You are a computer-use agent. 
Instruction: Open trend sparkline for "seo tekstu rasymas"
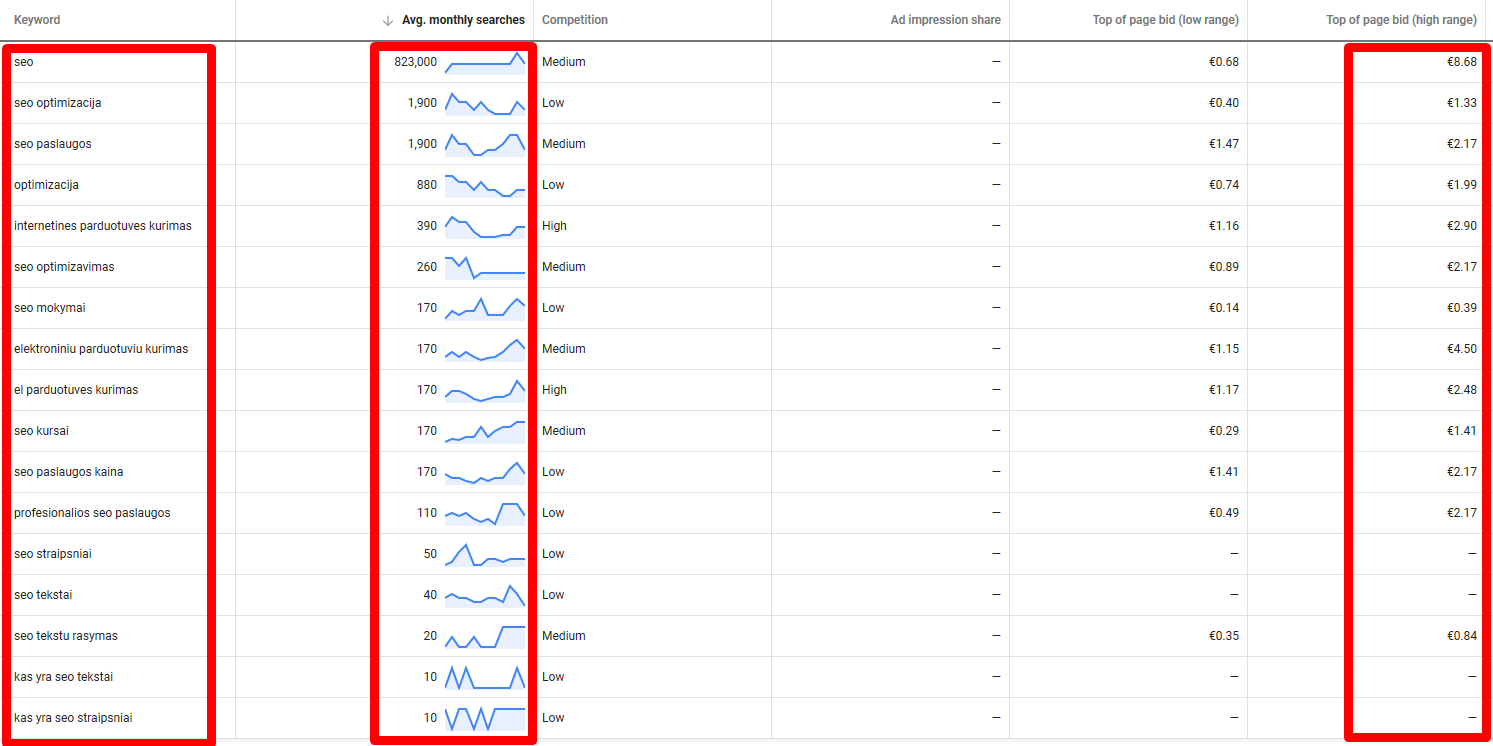point(485,636)
